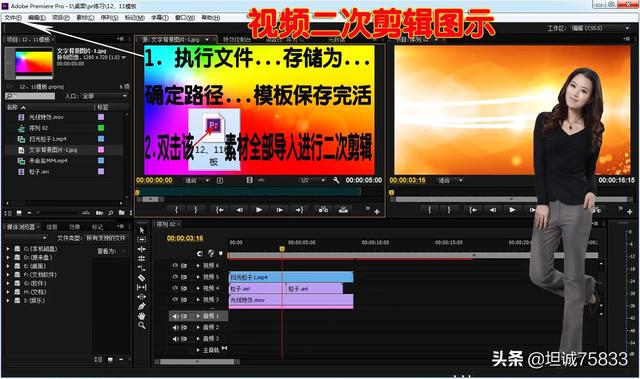Play the source monitor clip
Image resolution: width=640 pixels, height=379 pixels.
[x=259, y=210]
